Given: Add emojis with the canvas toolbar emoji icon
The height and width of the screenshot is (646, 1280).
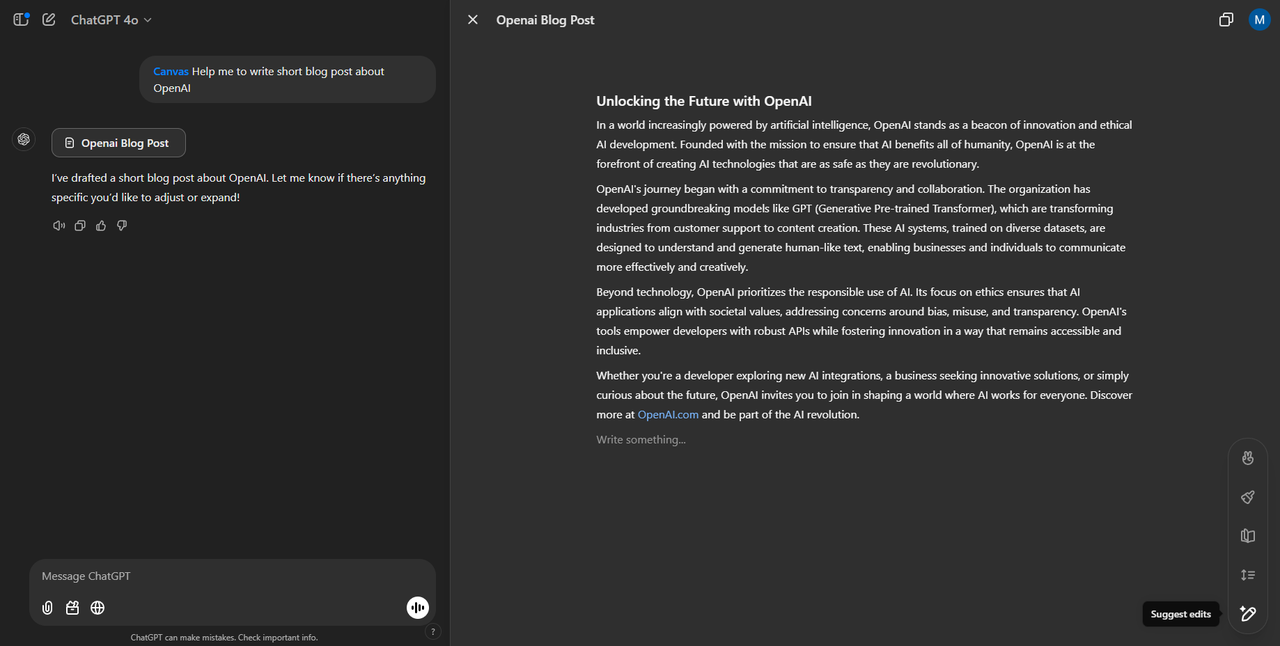Looking at the screenshot, I should click(1247, 458).
